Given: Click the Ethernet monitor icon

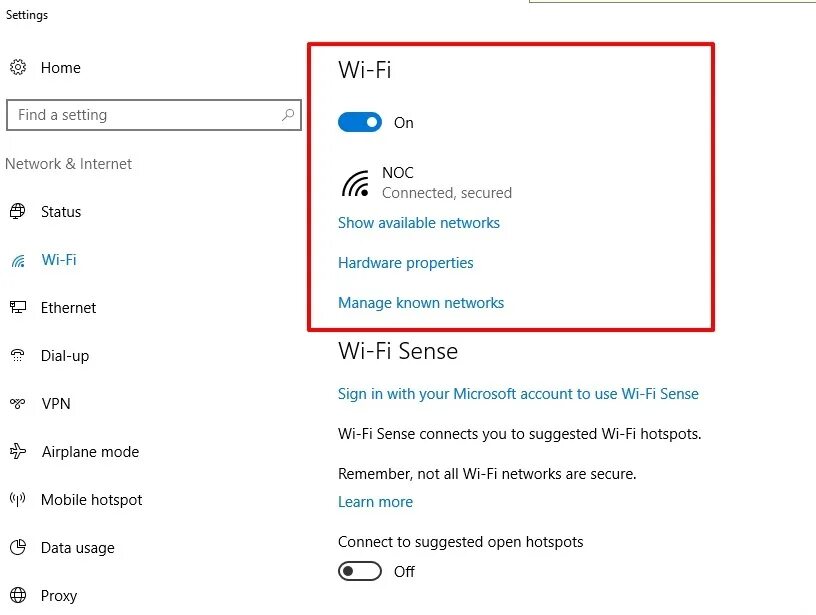Looking at the screenshot, I should click(18, 308).
